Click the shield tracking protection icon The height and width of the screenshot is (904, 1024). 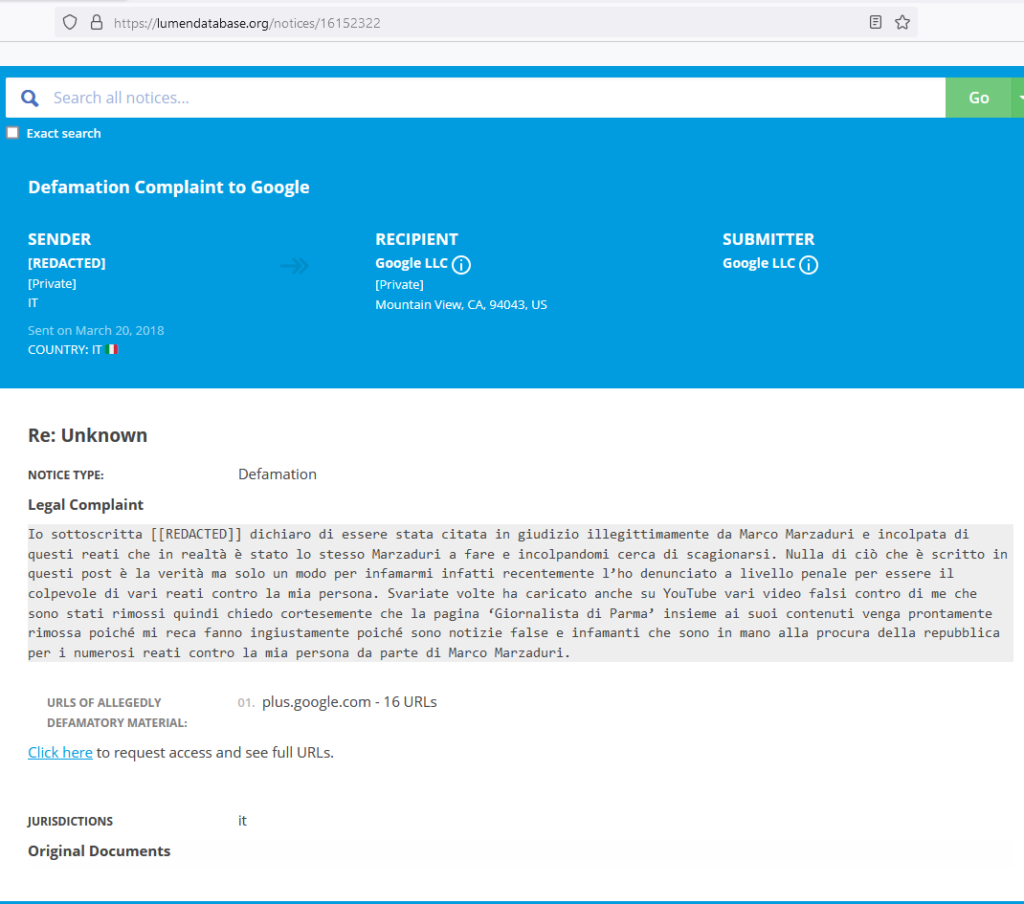pos(70,23)
